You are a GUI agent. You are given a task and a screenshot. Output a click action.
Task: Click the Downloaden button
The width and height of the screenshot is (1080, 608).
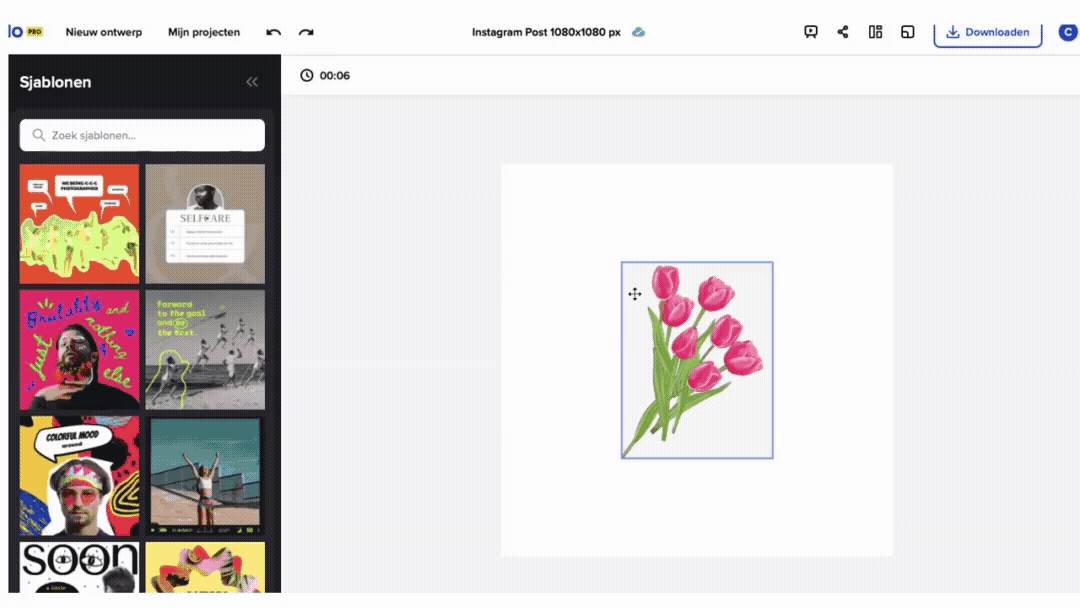click(988, 33)
